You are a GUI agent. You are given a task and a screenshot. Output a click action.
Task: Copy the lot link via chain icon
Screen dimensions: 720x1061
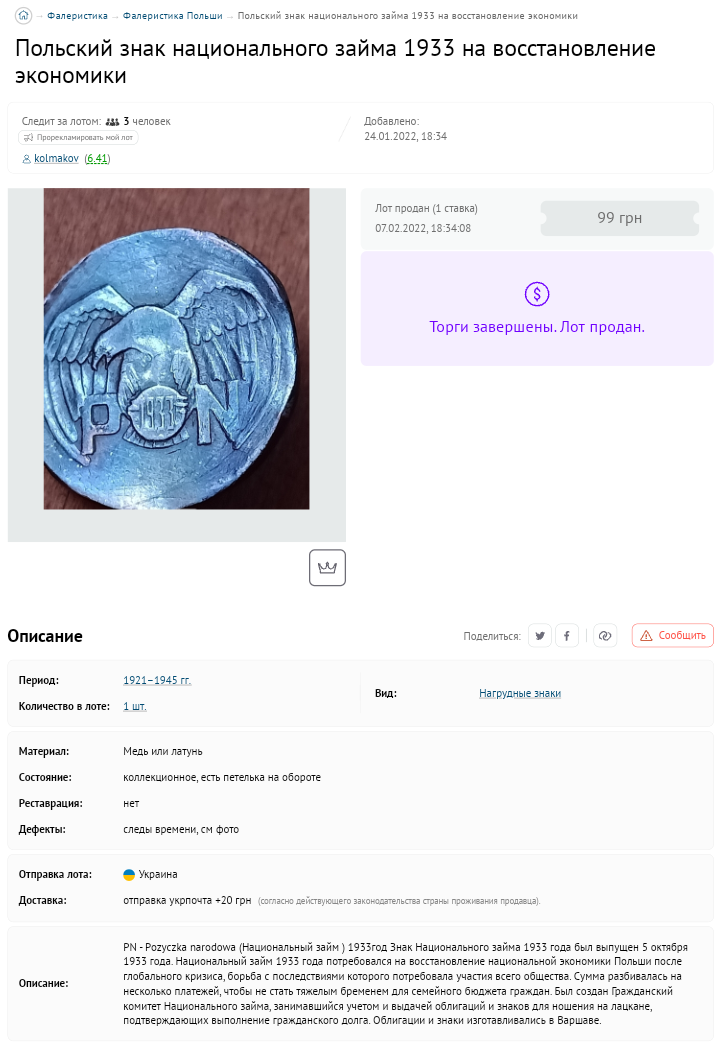[x=604, y=635]
